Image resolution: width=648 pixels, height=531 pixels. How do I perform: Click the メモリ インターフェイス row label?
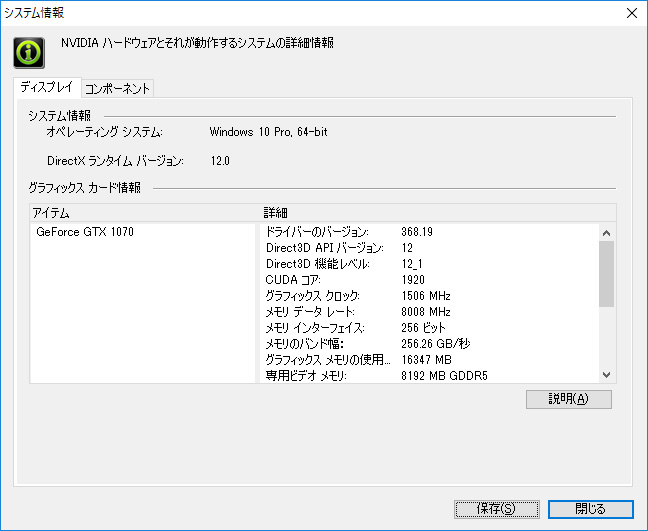coord(315,328)
